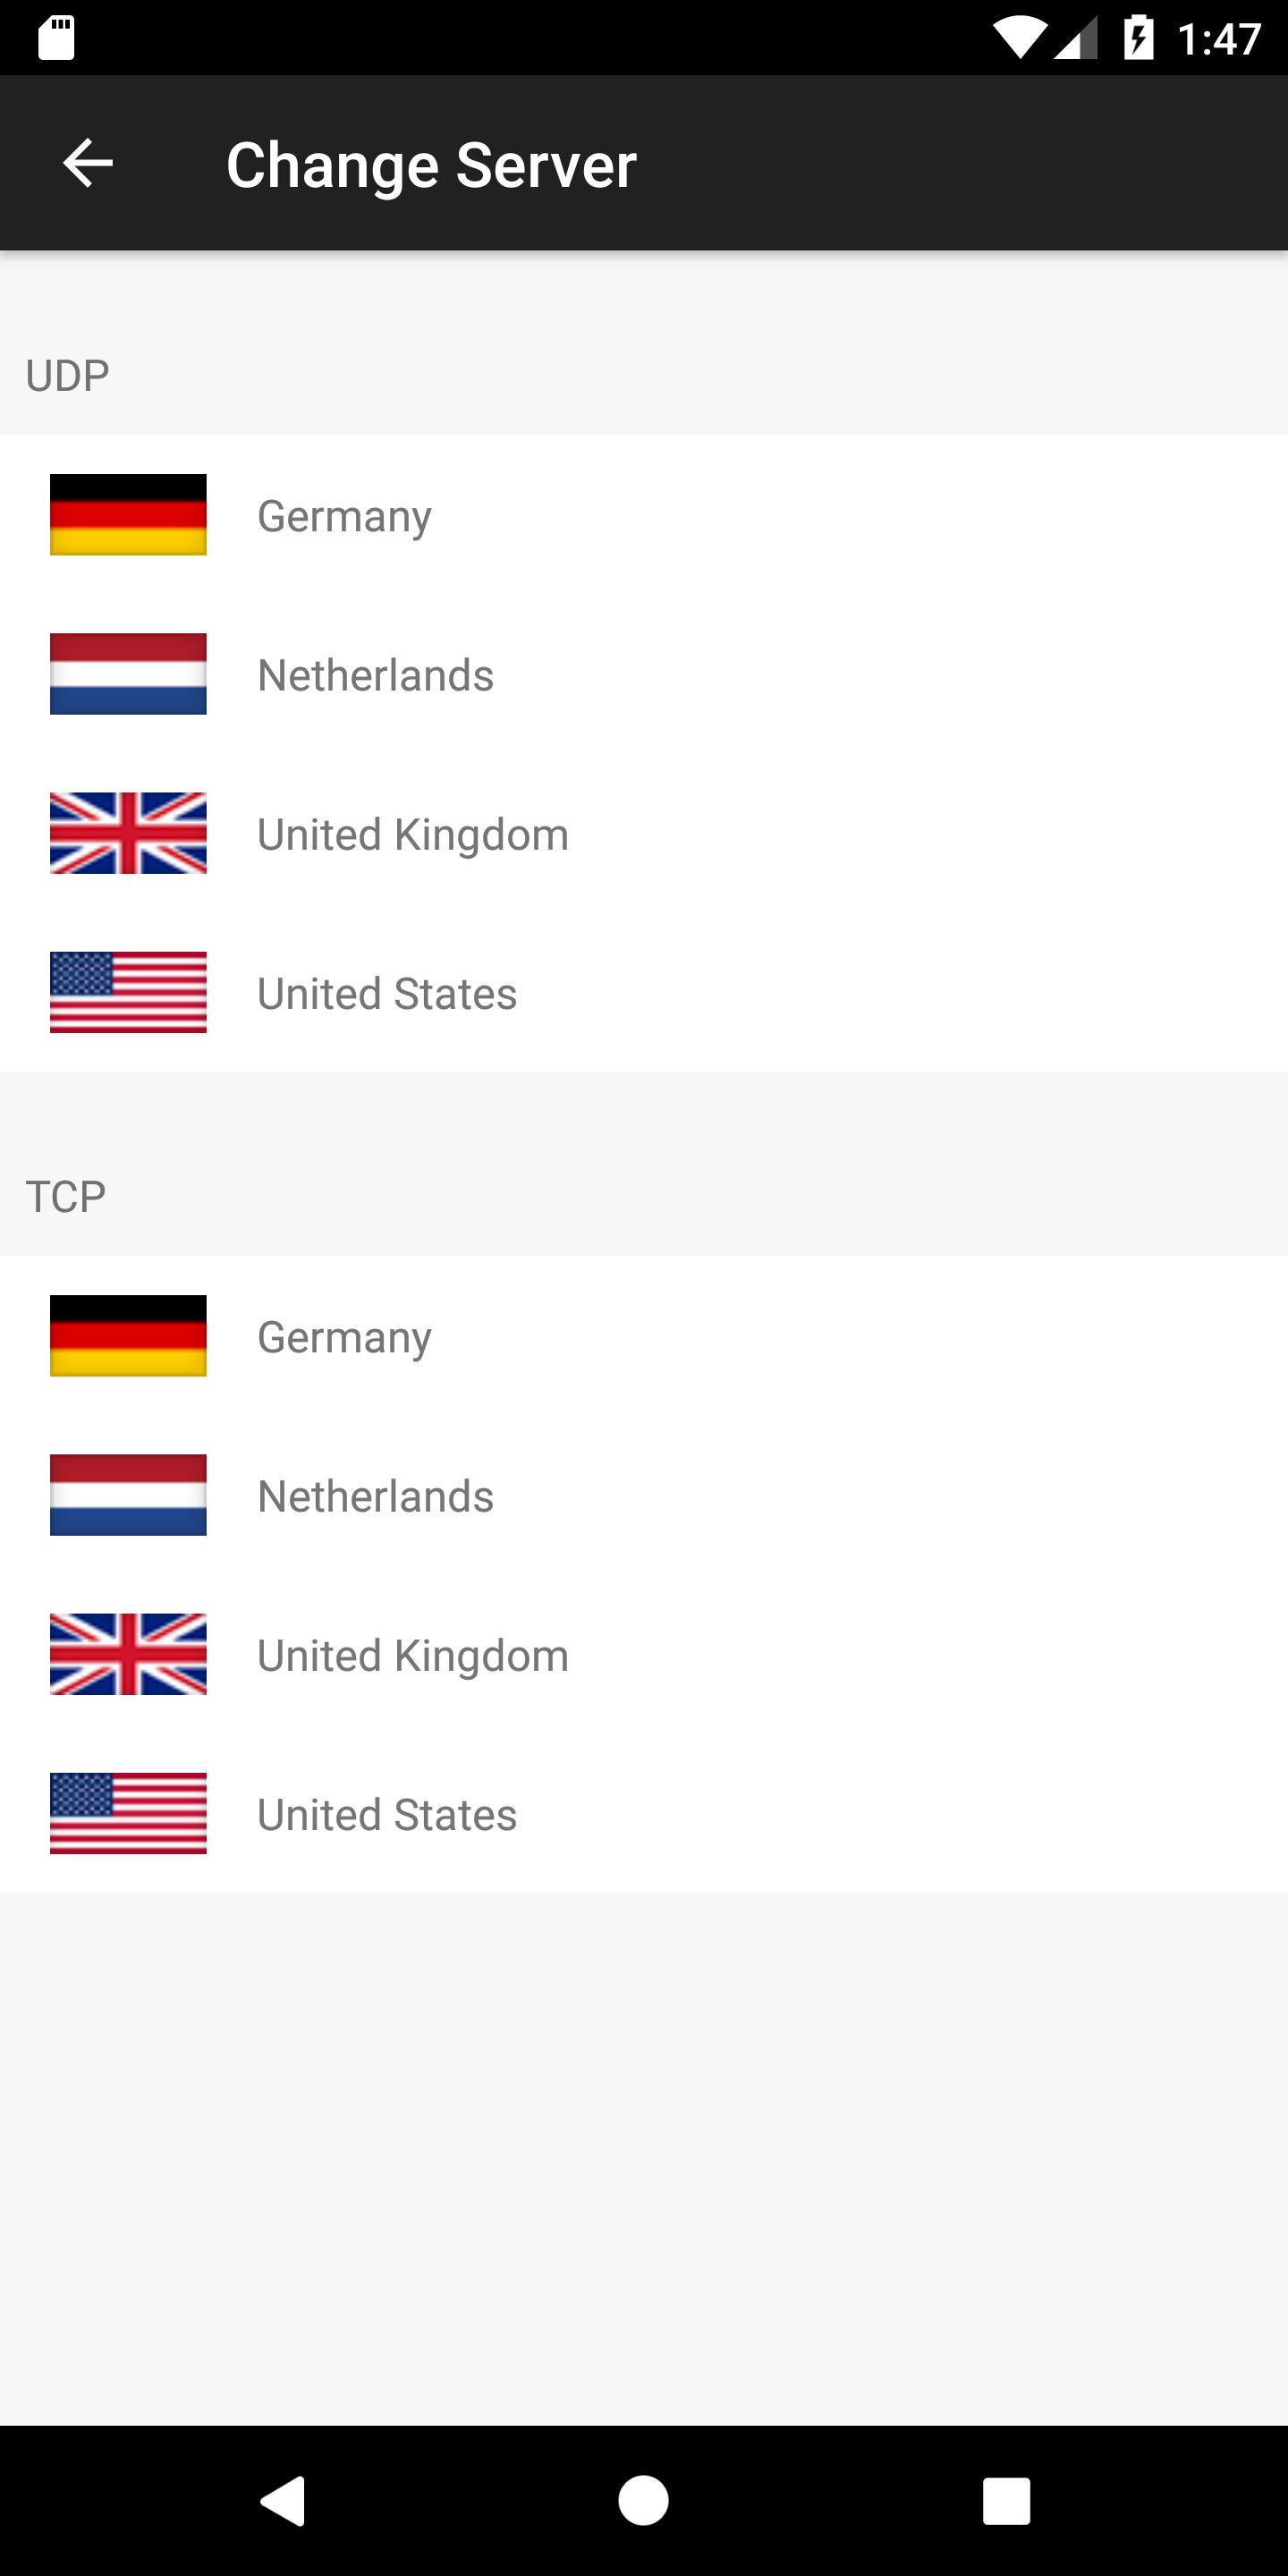This screenshot has width=1288, height=2576.
Task: Connect to United States TCP server
Action: tap(387, 1814)
